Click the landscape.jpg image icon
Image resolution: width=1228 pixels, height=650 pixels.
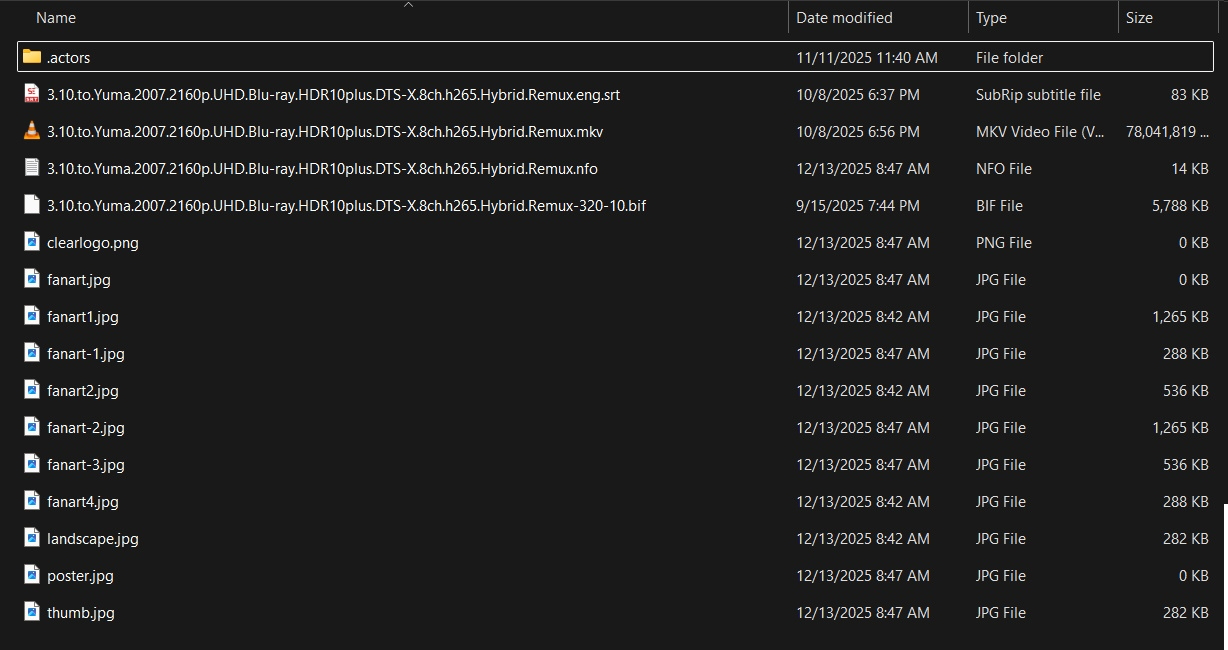32,538
